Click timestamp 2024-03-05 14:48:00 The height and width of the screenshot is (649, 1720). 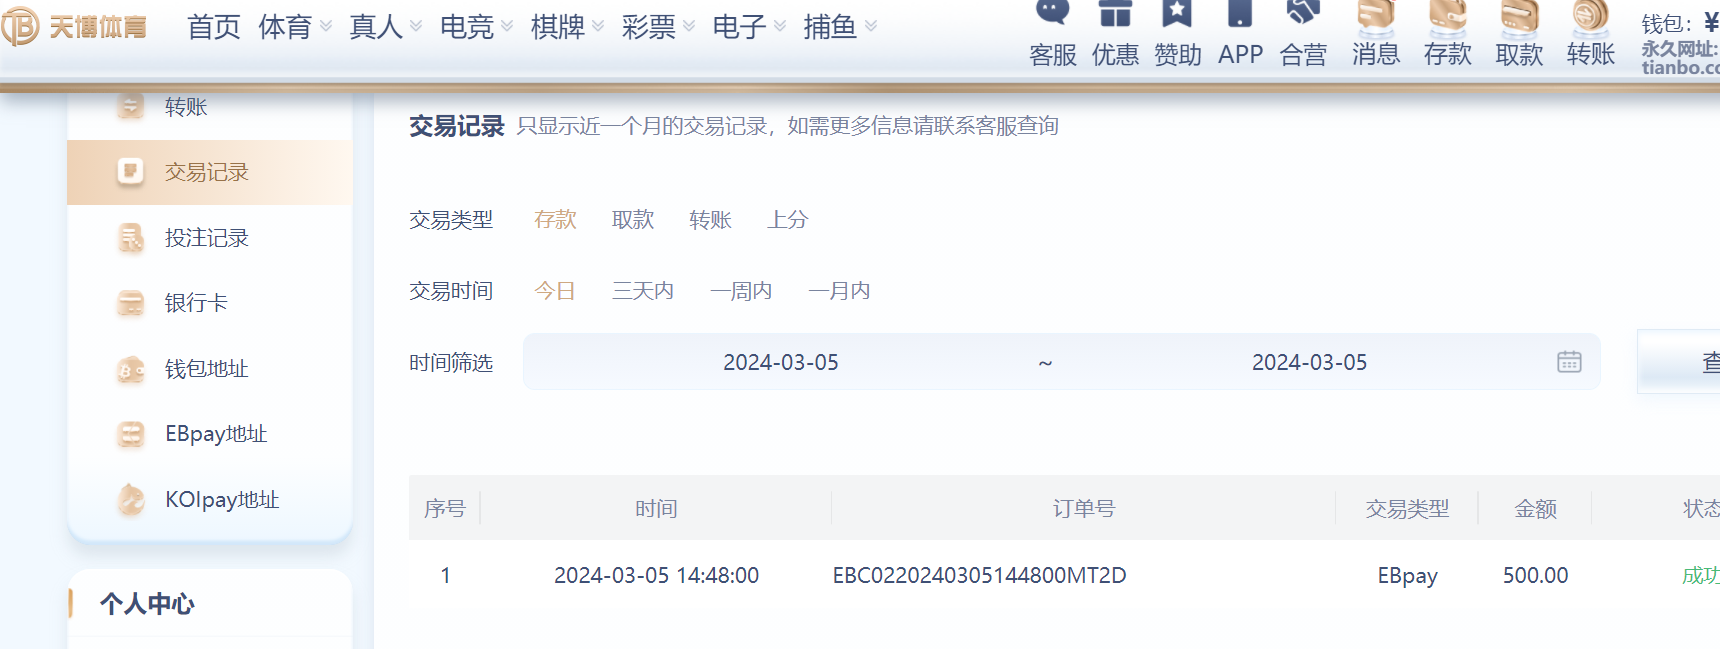(657, 575)
